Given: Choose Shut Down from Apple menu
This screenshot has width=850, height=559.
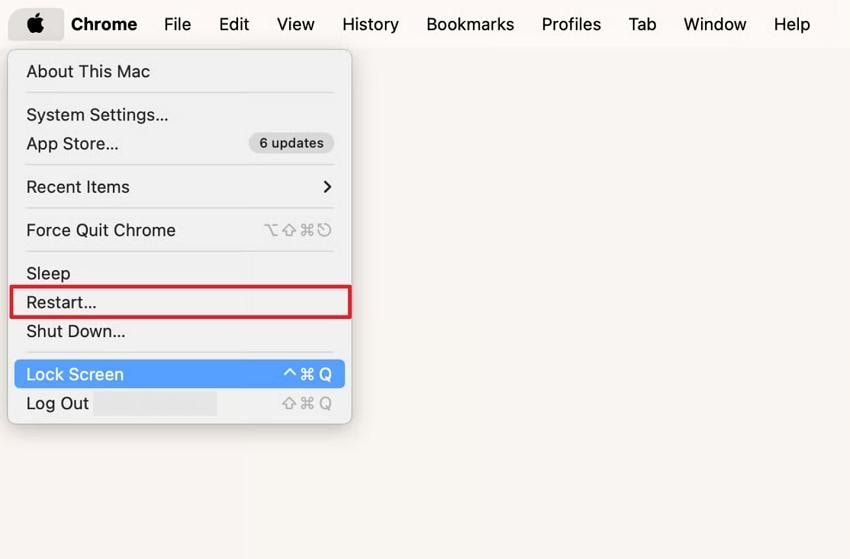Looking at the screenshot, I should tap(179, 331).
